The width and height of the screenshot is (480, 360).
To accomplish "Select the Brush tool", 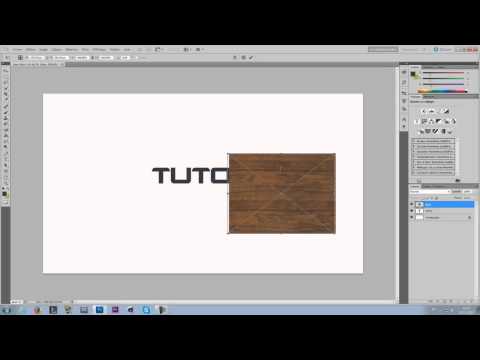I will click(x=6, y=112).
